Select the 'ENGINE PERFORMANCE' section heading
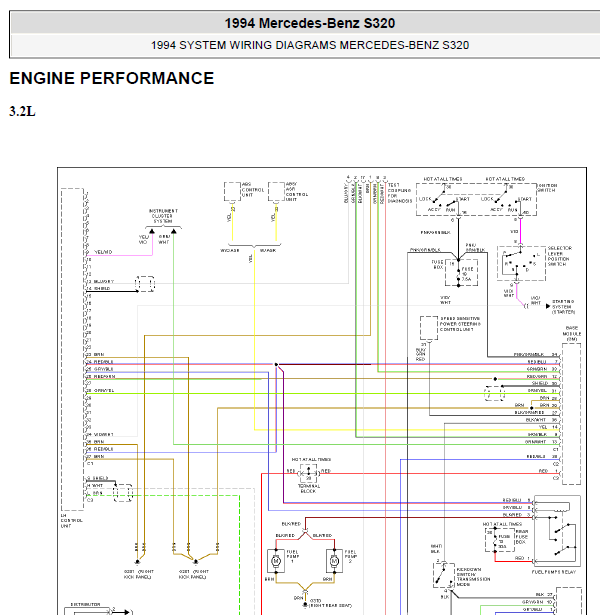600x615 pixels. [112, 78]
